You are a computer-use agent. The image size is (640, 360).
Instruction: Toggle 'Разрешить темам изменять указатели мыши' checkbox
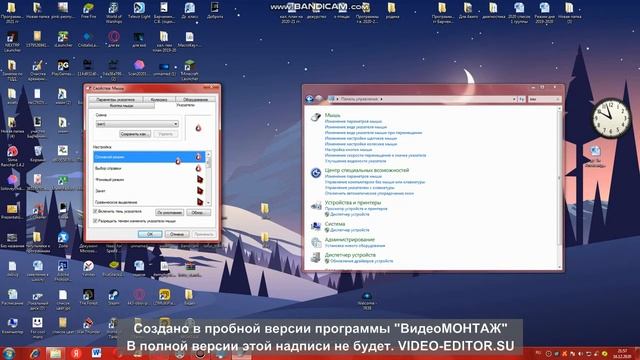(96, 221)
